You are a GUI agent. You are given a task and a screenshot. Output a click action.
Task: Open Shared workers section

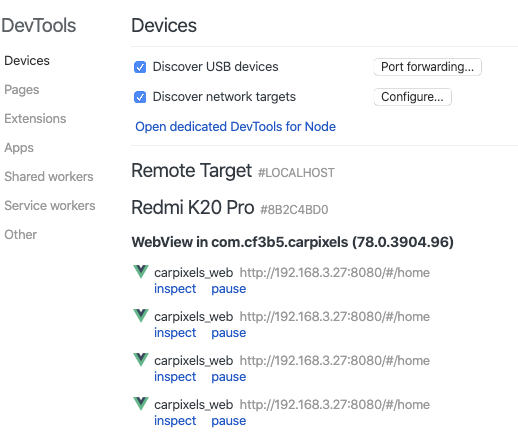click(x=49, y=177)
